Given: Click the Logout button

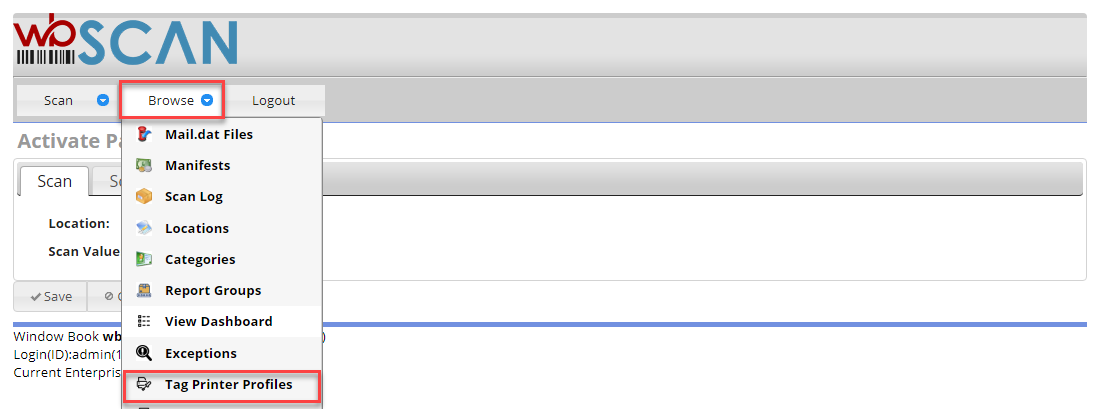Looking at the screenshot, I should point(274,100).
